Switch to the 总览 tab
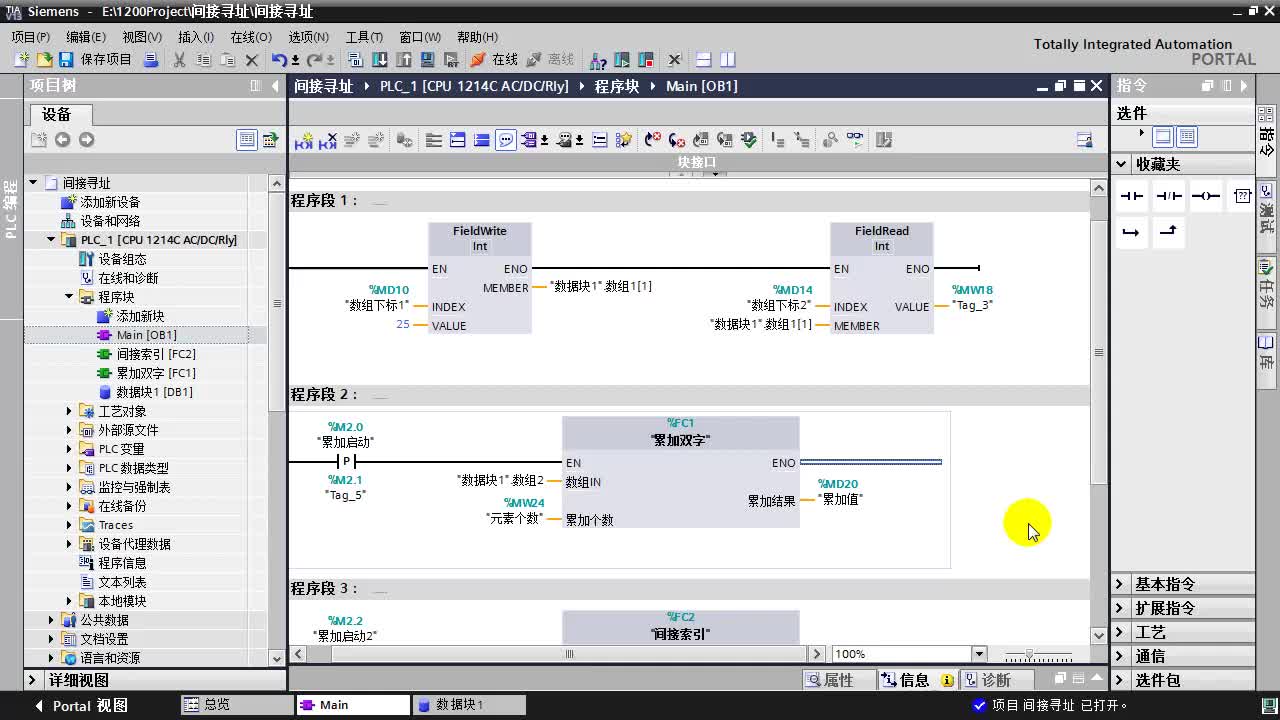Image resolution: width=1280 pixels, height=720 pixels. click(237, 705)
